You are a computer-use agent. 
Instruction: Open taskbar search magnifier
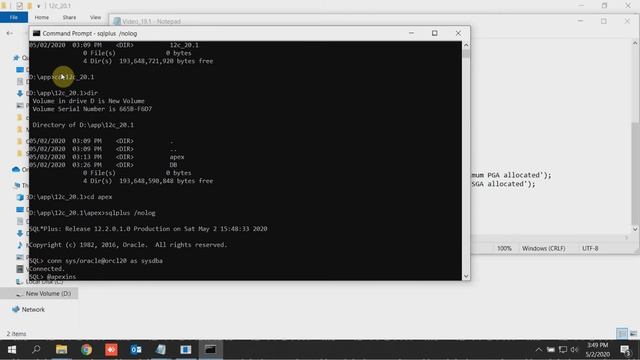(x=36, y=349)
